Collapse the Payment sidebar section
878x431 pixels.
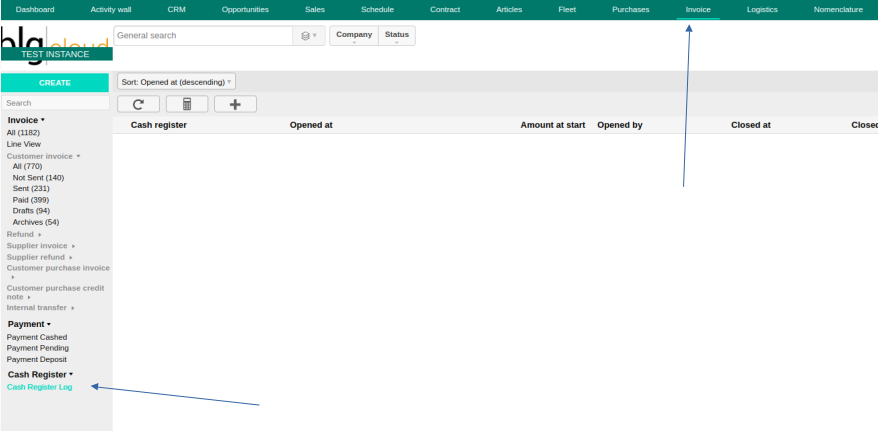[x=29, y=324]
